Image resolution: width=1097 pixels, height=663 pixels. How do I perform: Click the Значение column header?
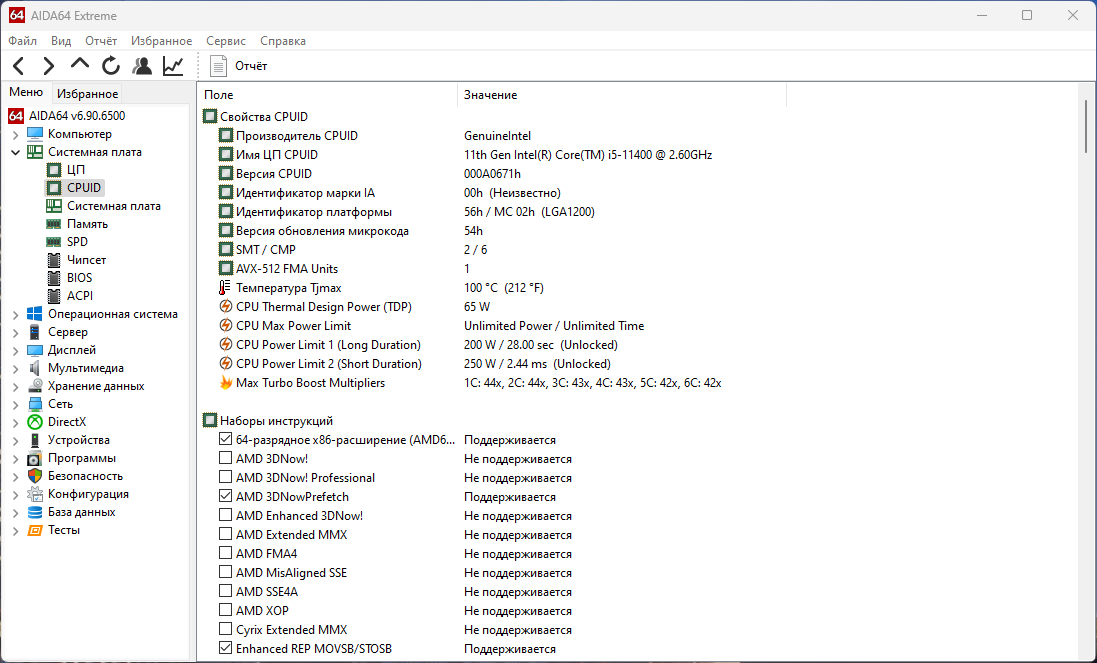click(622, 94)
